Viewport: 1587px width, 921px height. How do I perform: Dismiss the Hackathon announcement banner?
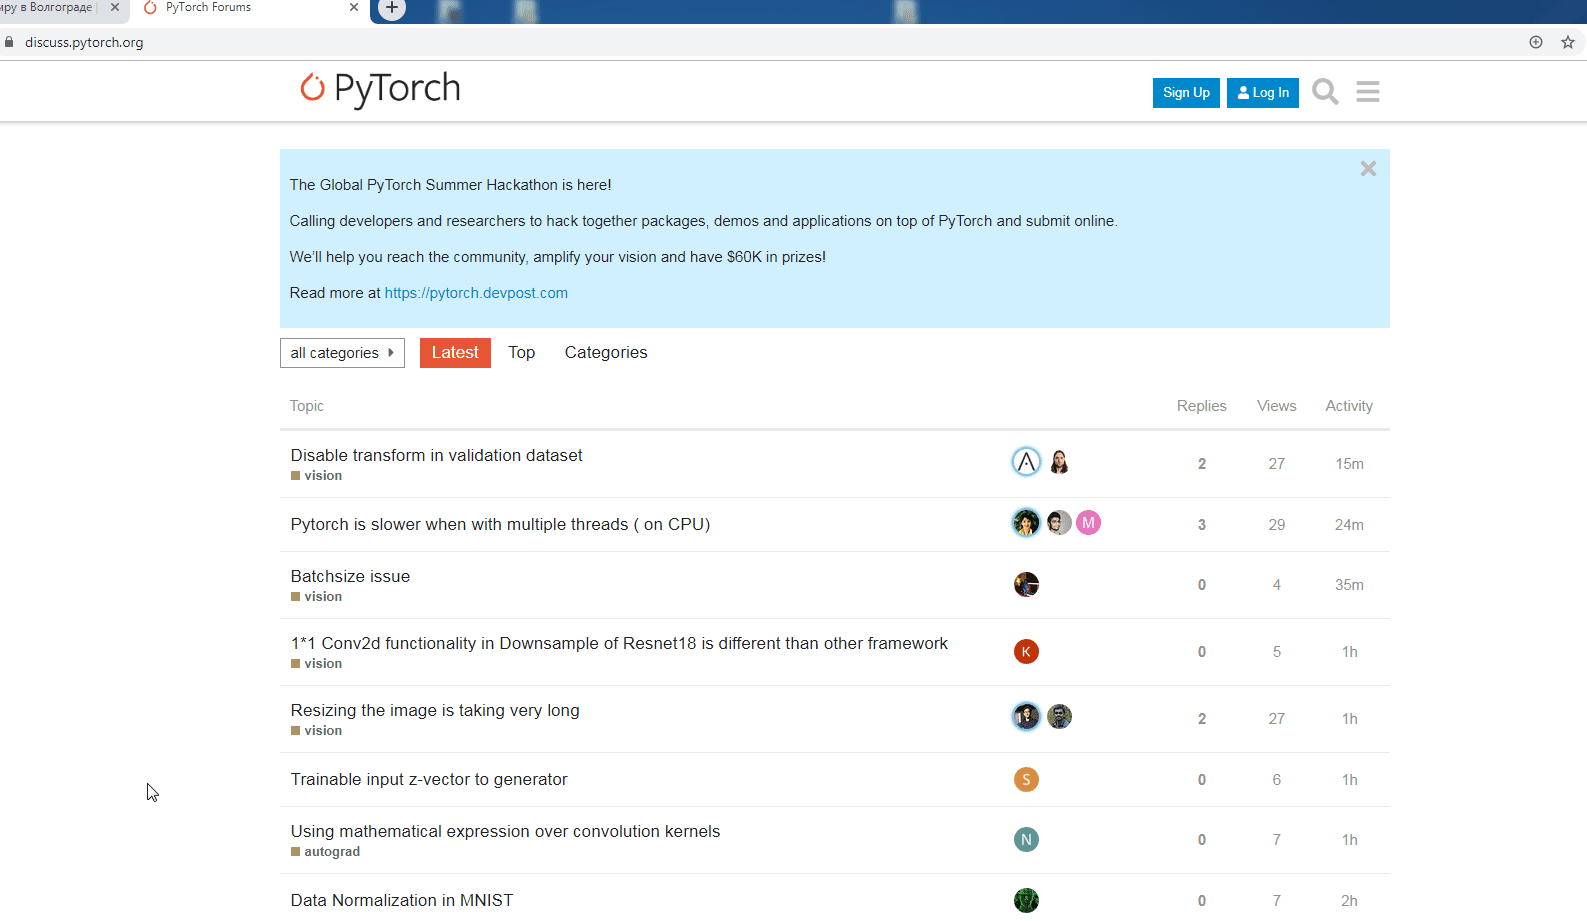click(x=1368, y=169)
